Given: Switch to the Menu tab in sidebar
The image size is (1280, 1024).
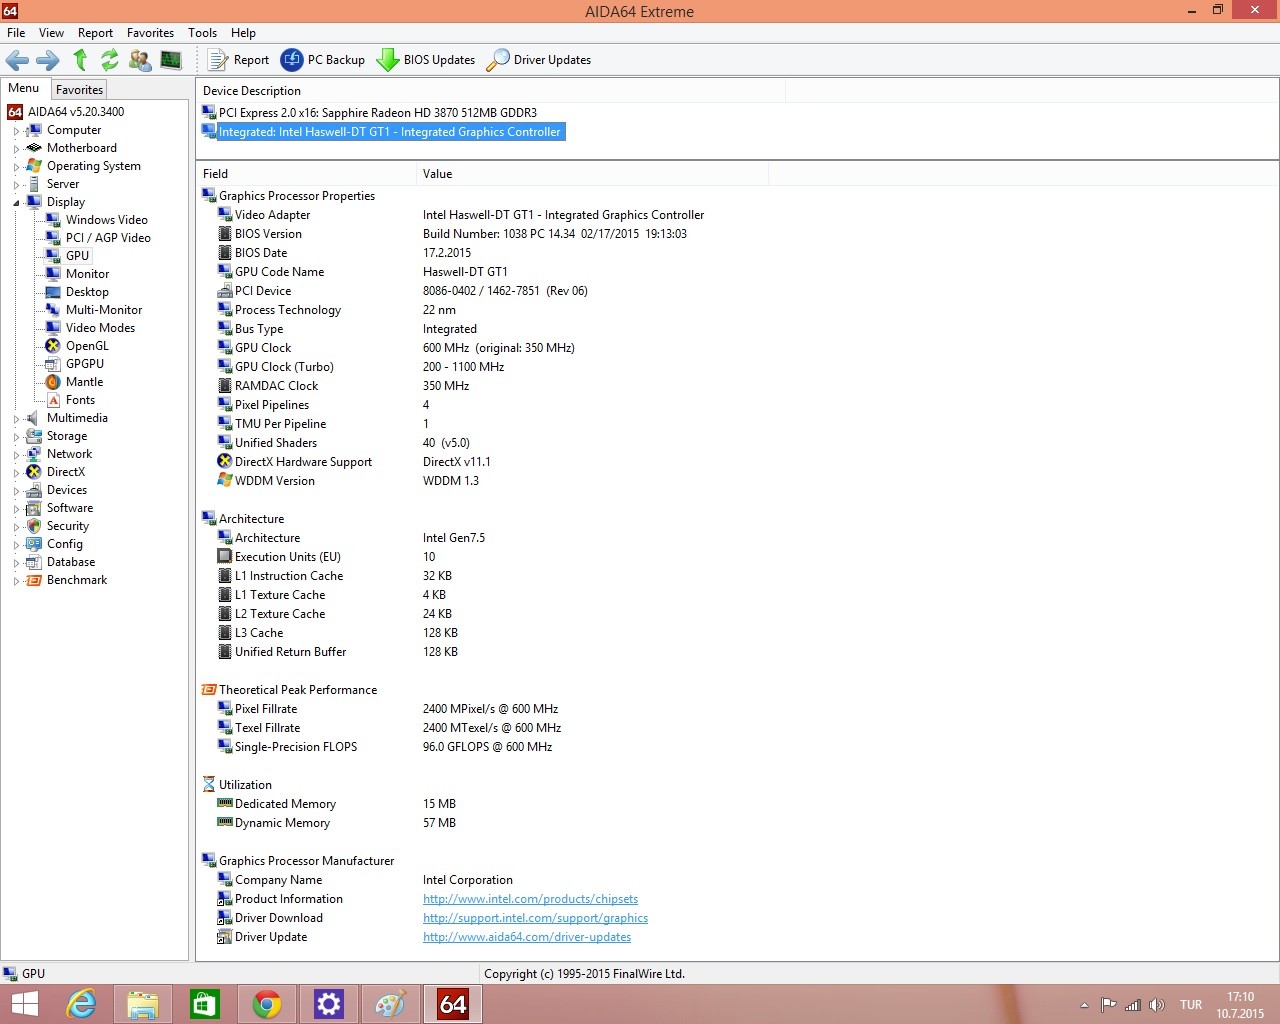Looking at the screenshot, I should click(x=23, y=88).
